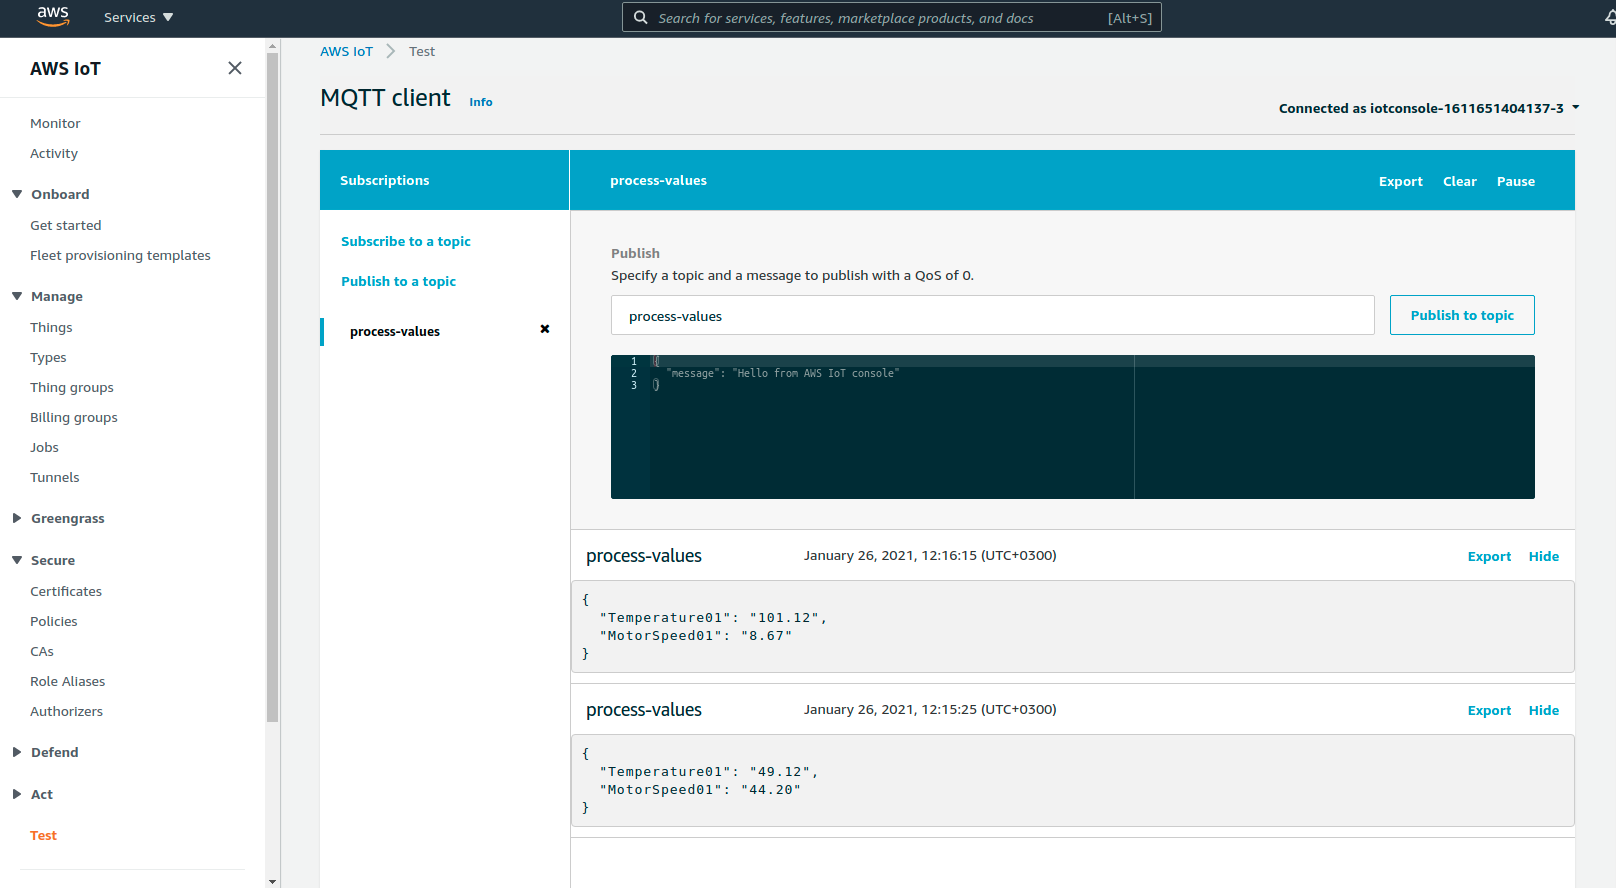Open Things in Manage
1616x888 pixels.
point(51,327)
